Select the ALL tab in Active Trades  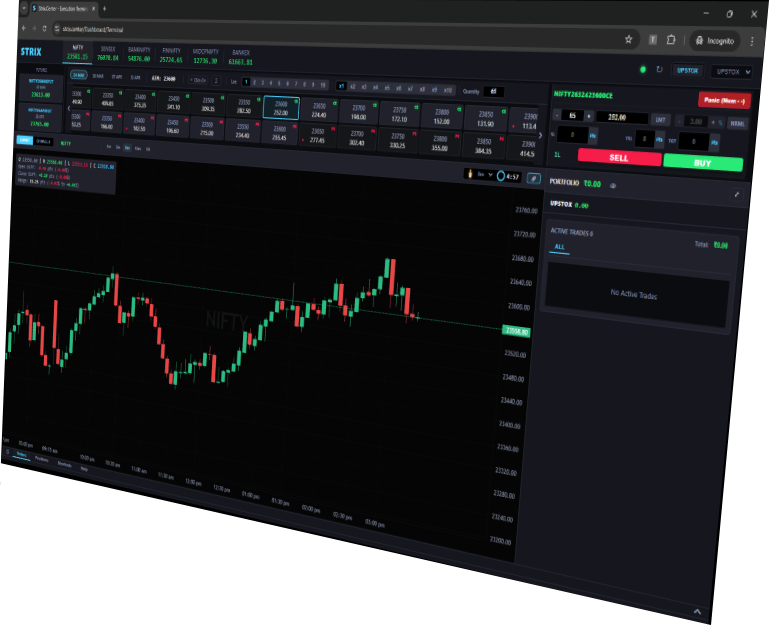[x=559, y=247]
